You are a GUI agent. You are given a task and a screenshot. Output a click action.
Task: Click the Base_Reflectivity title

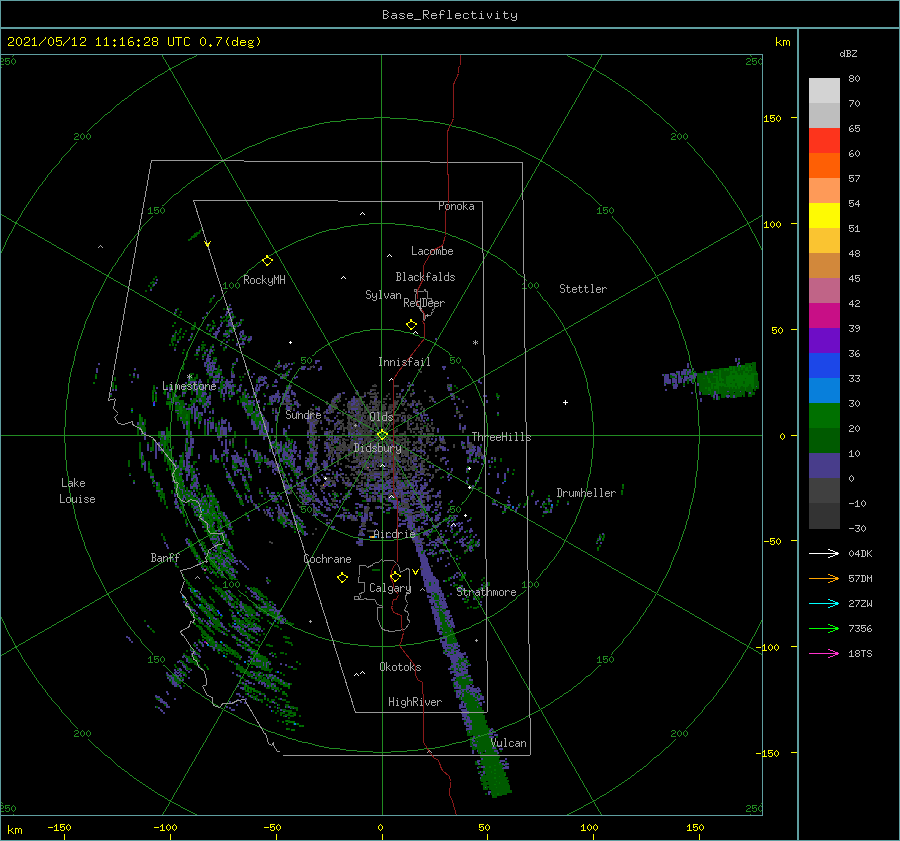pos(450,15)
